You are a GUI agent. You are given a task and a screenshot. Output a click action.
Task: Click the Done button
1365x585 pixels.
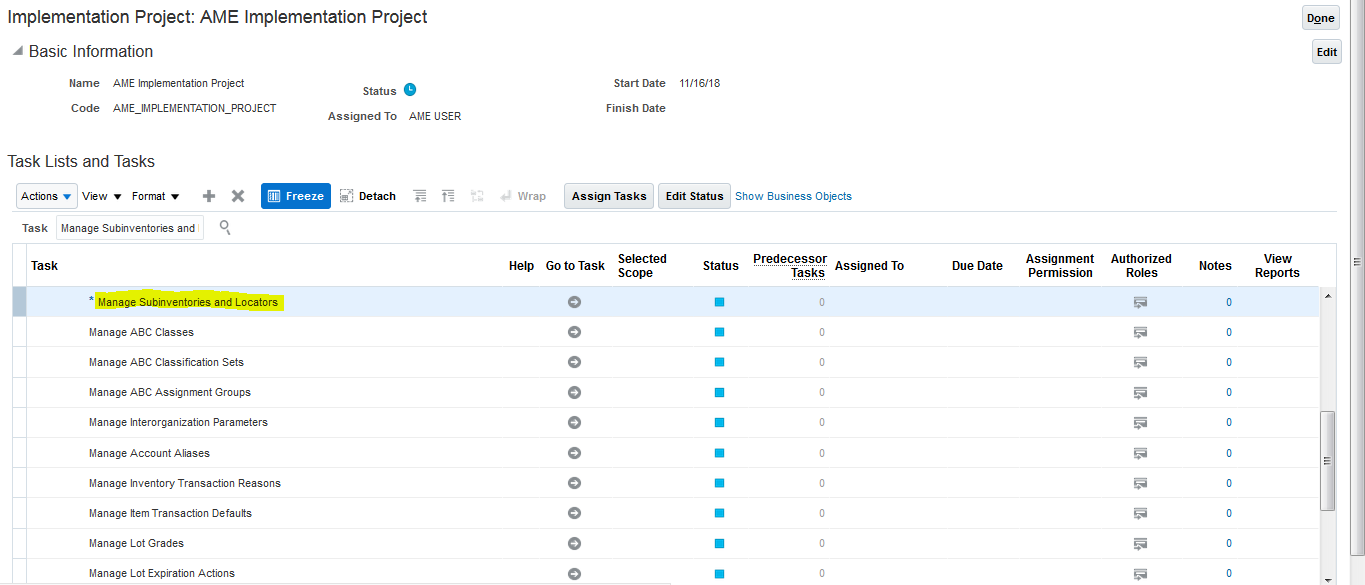click(x=1320, y=18)
